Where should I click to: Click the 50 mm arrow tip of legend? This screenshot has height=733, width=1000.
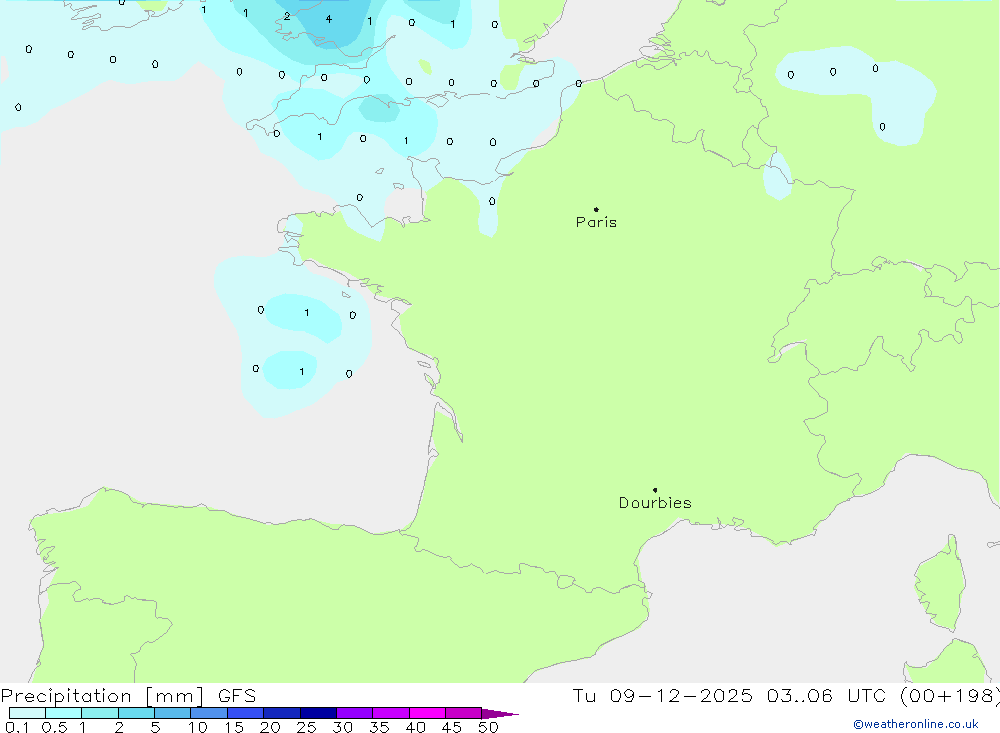coord(500,713)
